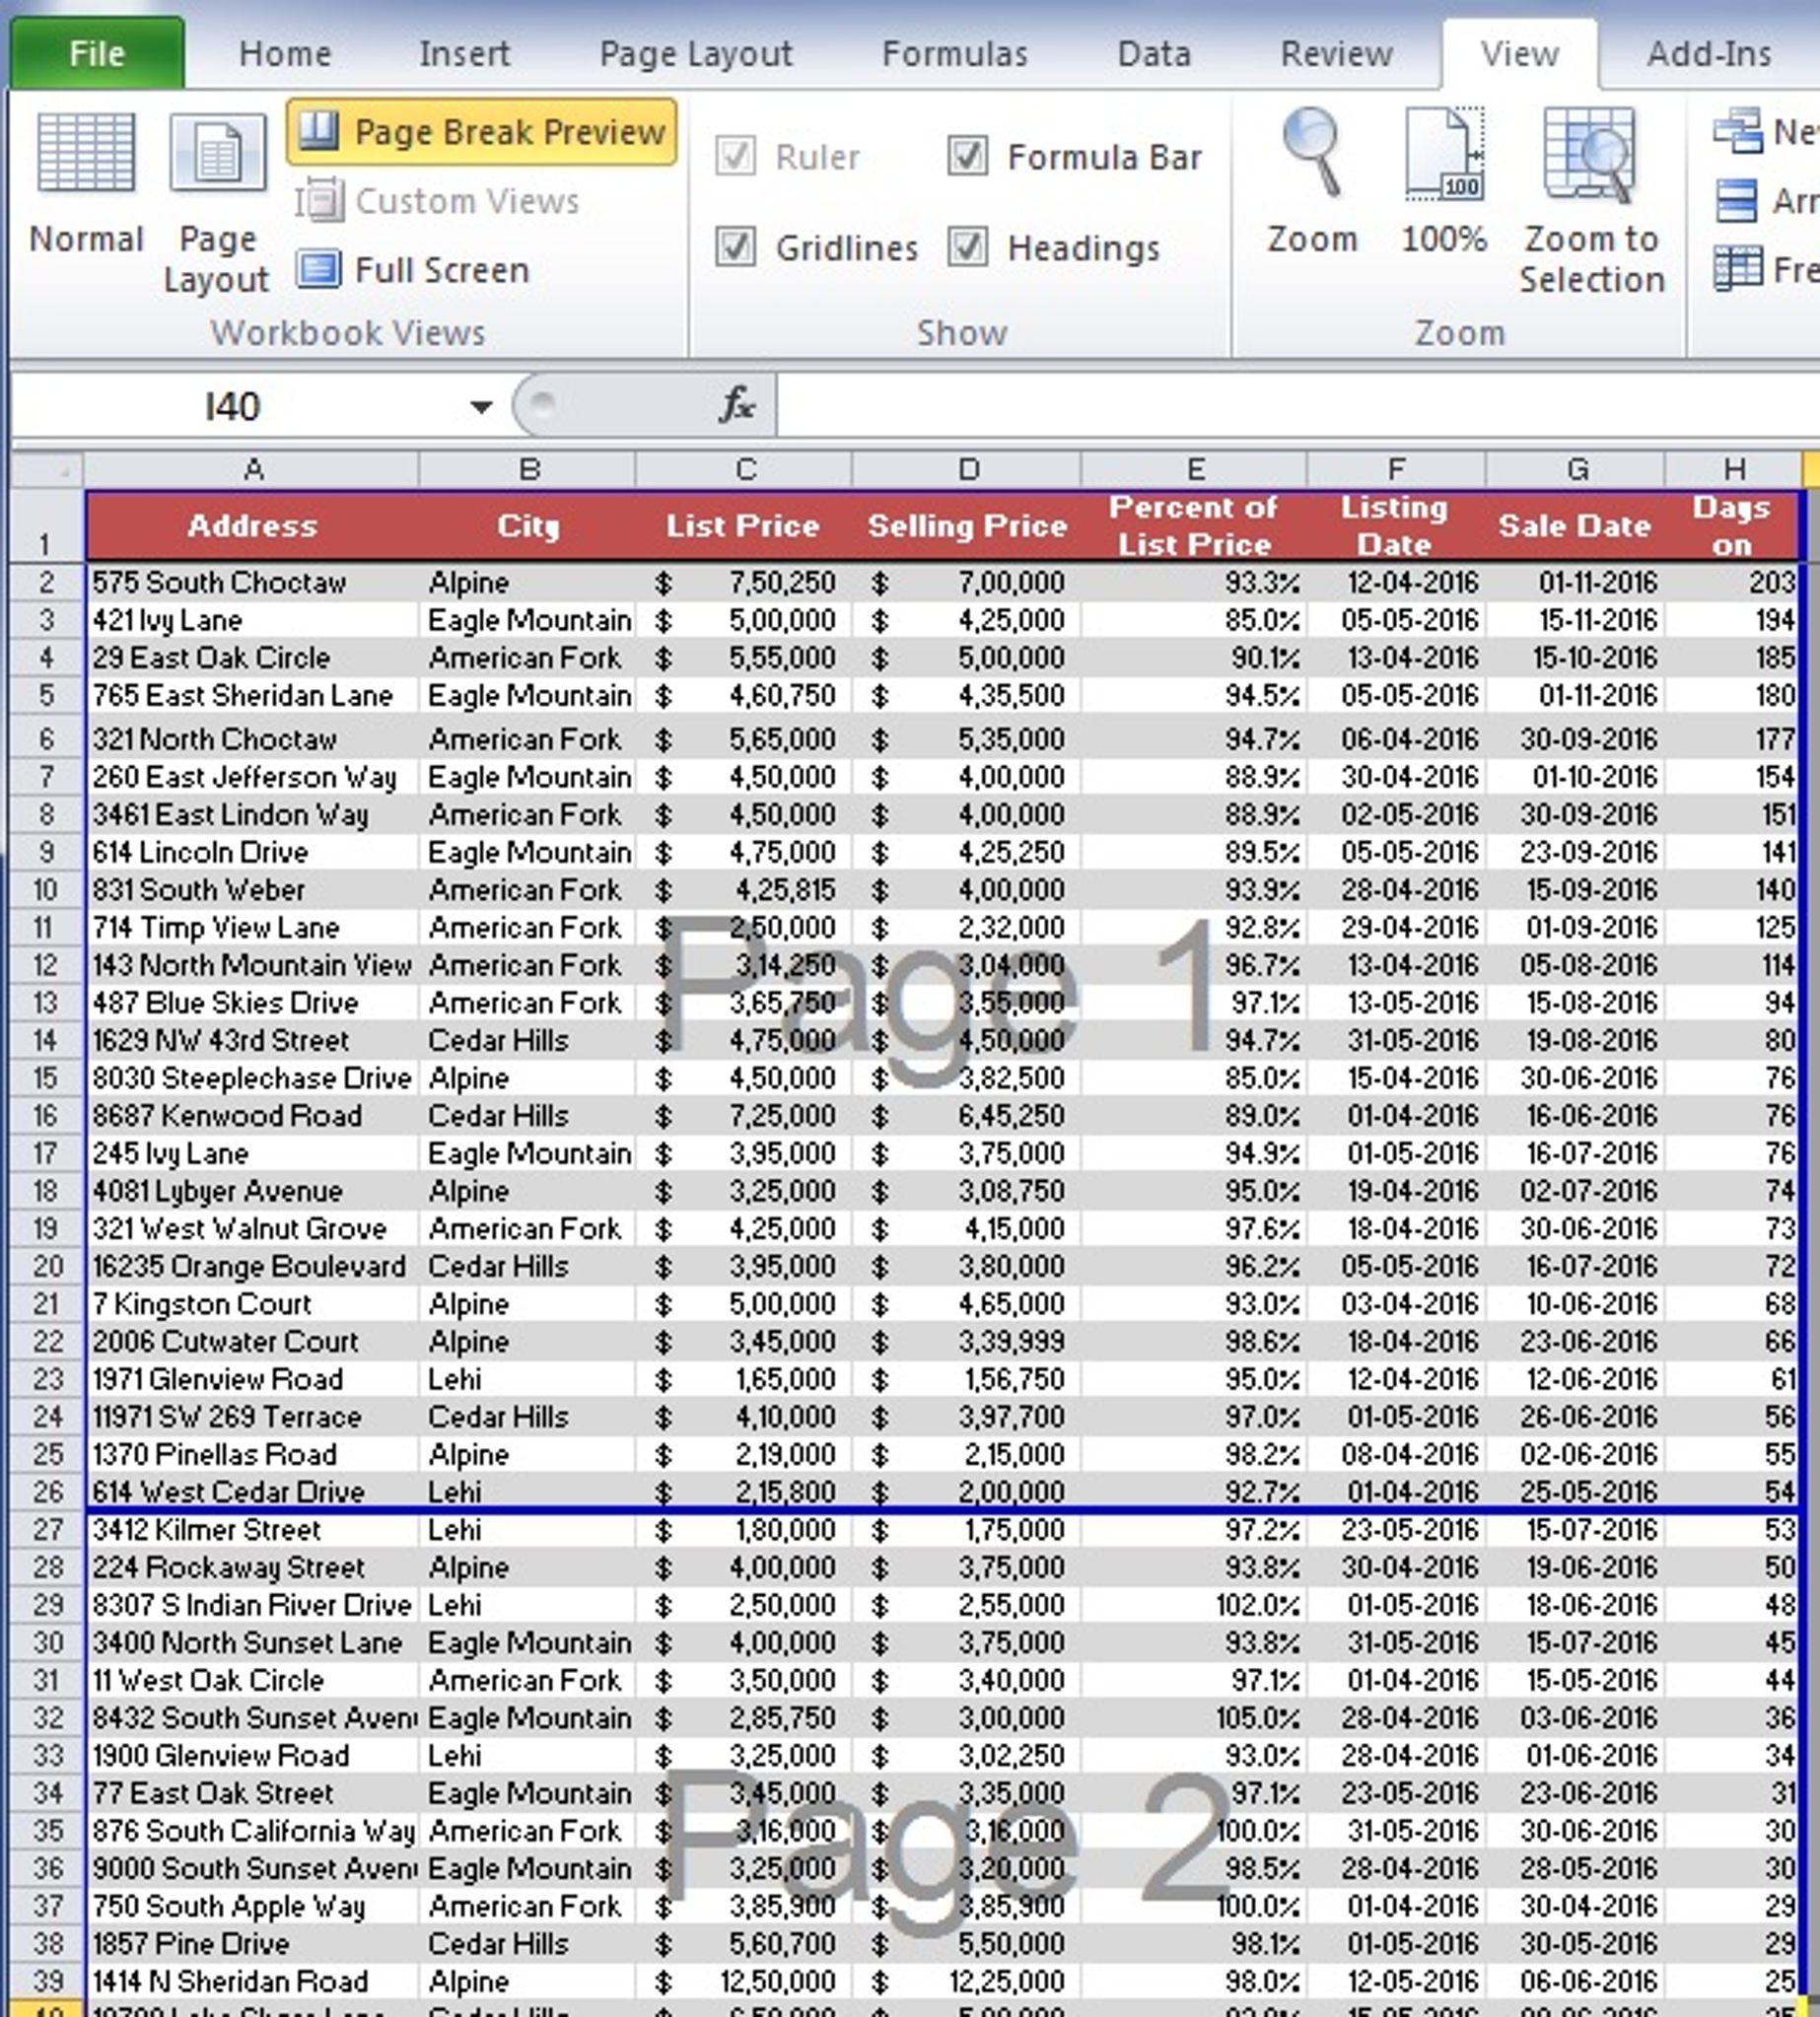
Task: Uncheck the Formula Bar checkbox
Action: point(967,156)
